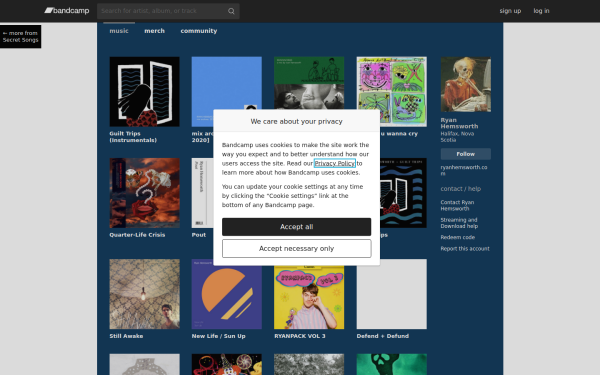Click the search magnifier icon
The image size is (600, 375).
point(231,11)
